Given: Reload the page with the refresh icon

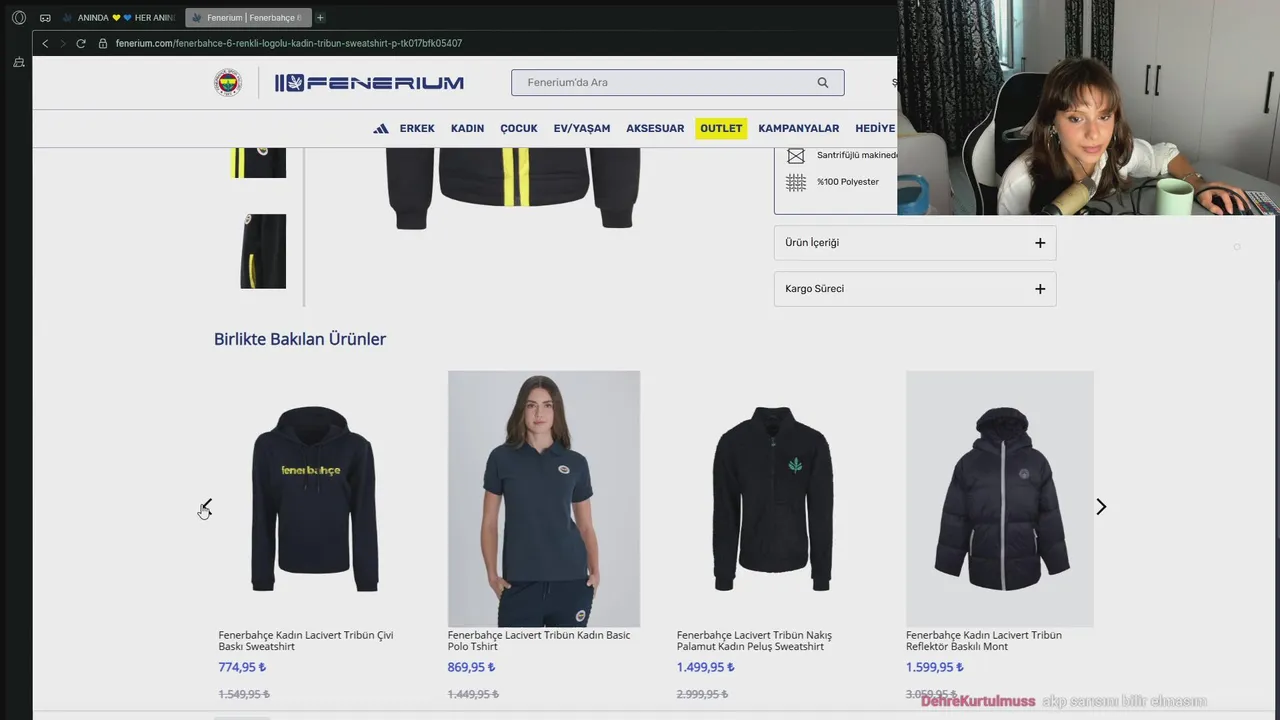Looking at the screenshot, I should coord(81,44).
